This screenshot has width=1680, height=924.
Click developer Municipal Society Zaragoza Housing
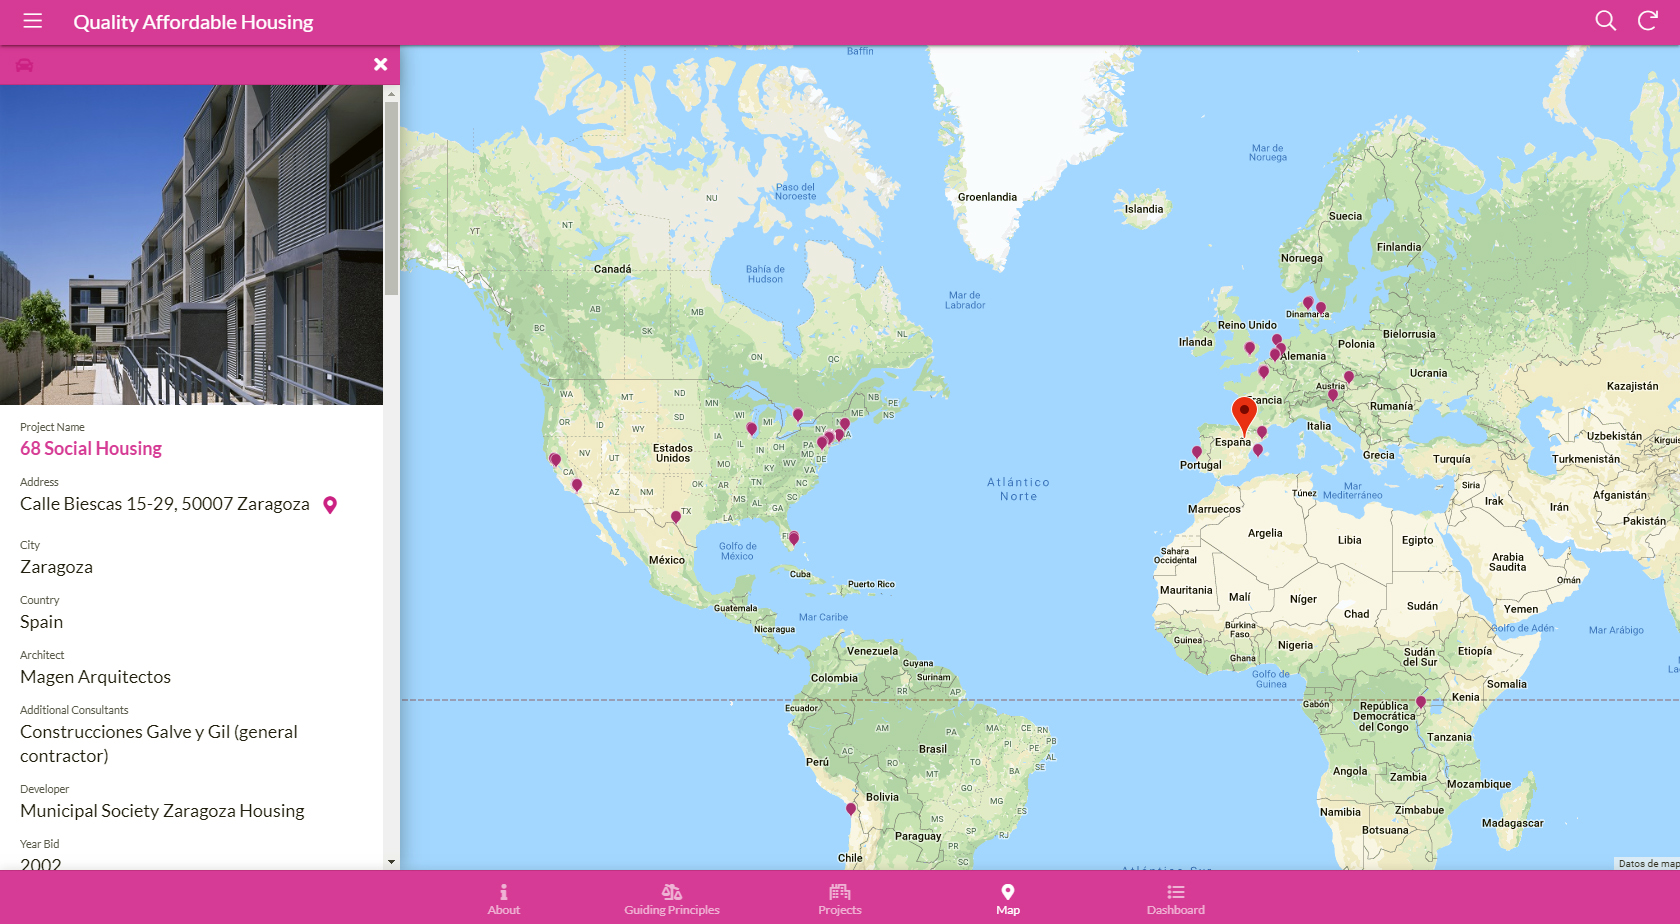162,811
